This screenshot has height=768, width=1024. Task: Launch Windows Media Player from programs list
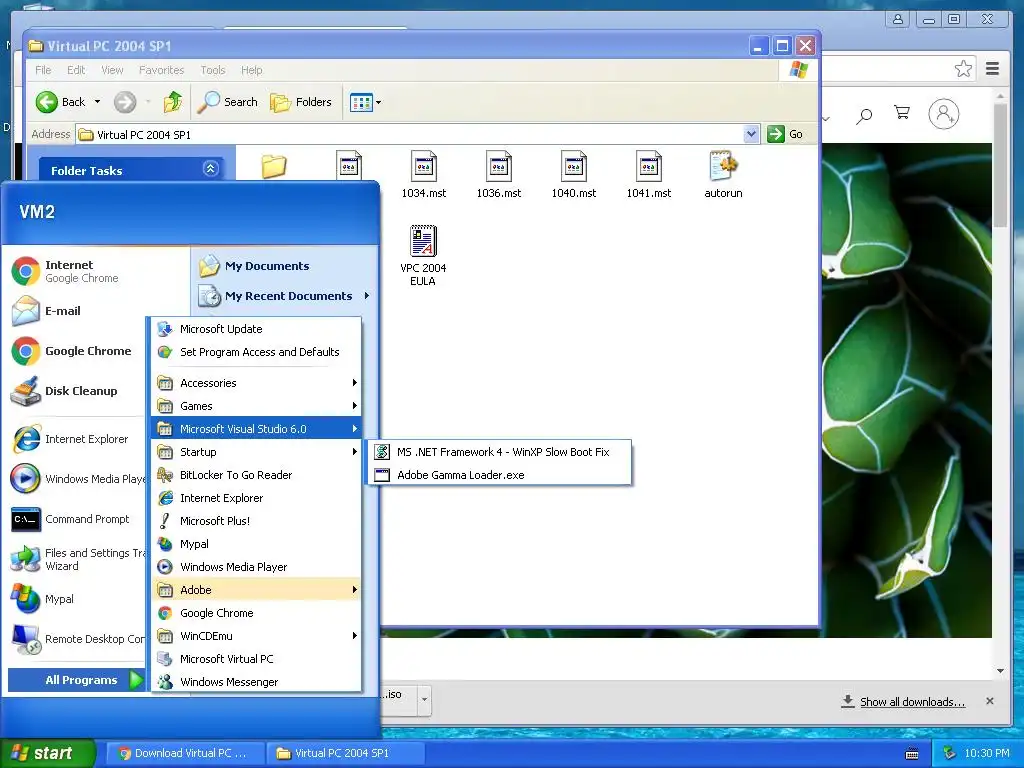click(x=256, y=567)
